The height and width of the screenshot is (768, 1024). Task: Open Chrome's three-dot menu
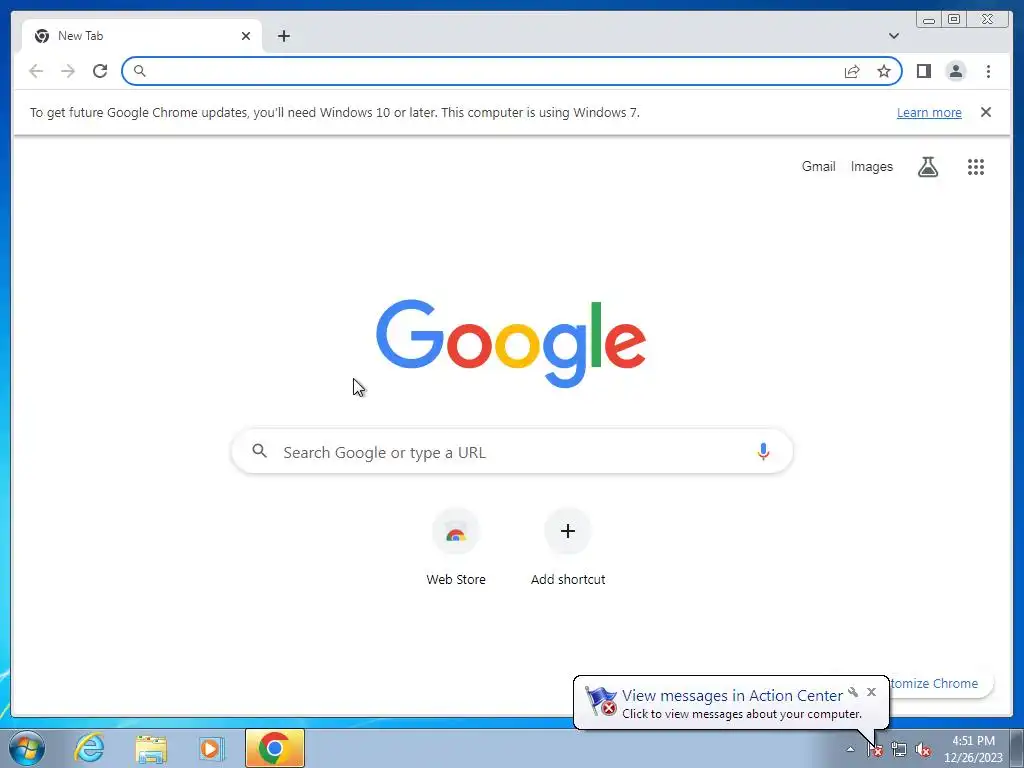(988, 71)
